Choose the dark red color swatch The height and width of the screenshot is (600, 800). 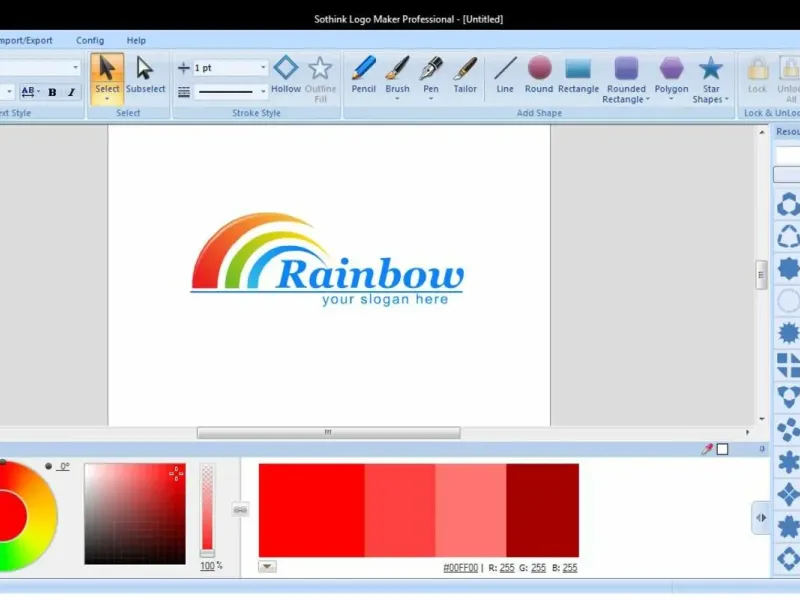(542, 510)
